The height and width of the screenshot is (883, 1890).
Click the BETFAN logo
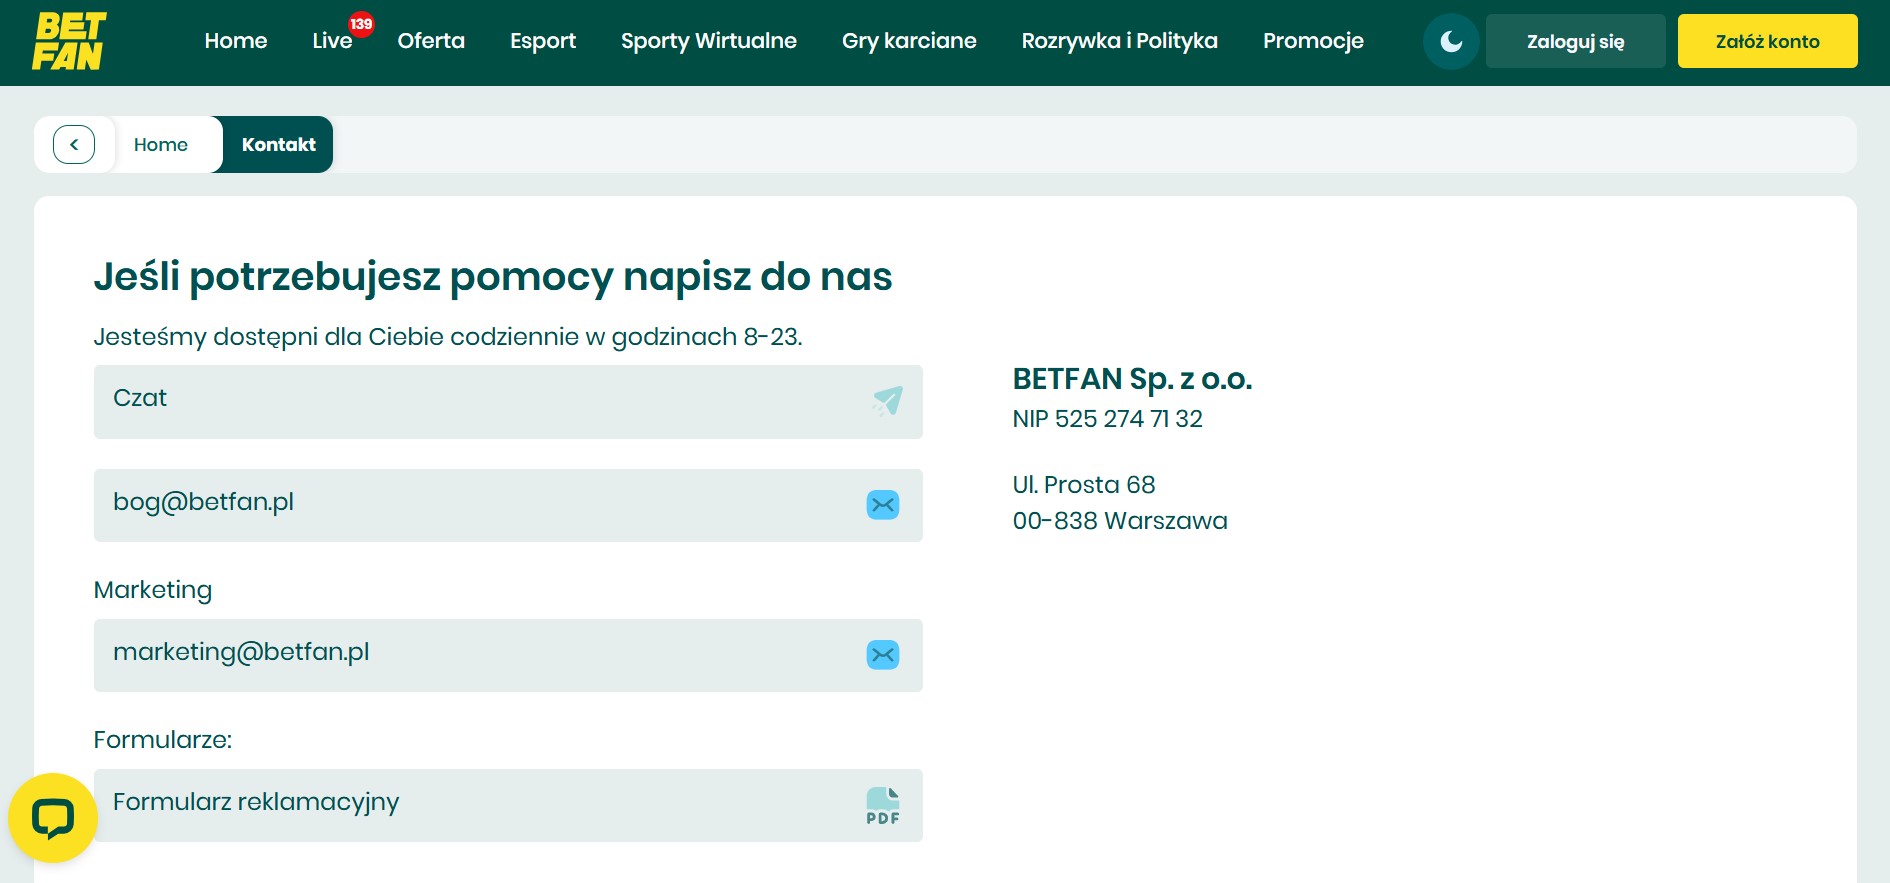pyautogui.click(x=68, y=42)
